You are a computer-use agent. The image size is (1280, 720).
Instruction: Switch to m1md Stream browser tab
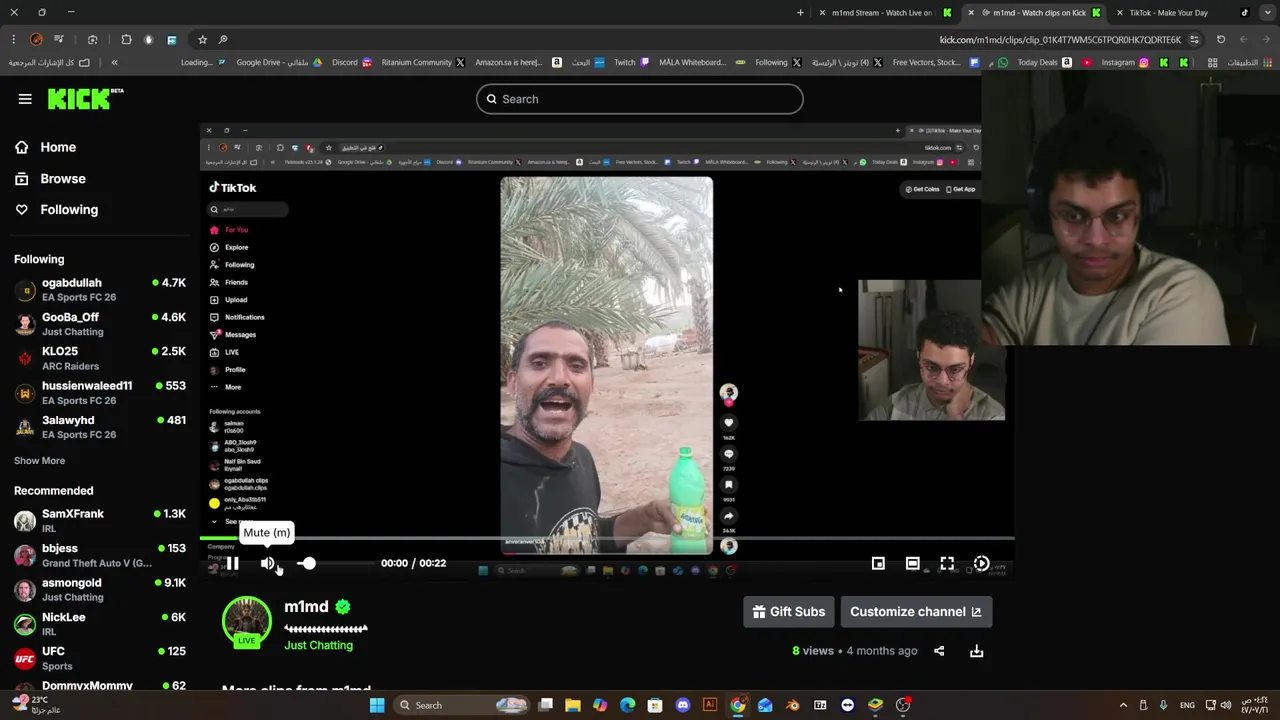click(x=883, y=13)
